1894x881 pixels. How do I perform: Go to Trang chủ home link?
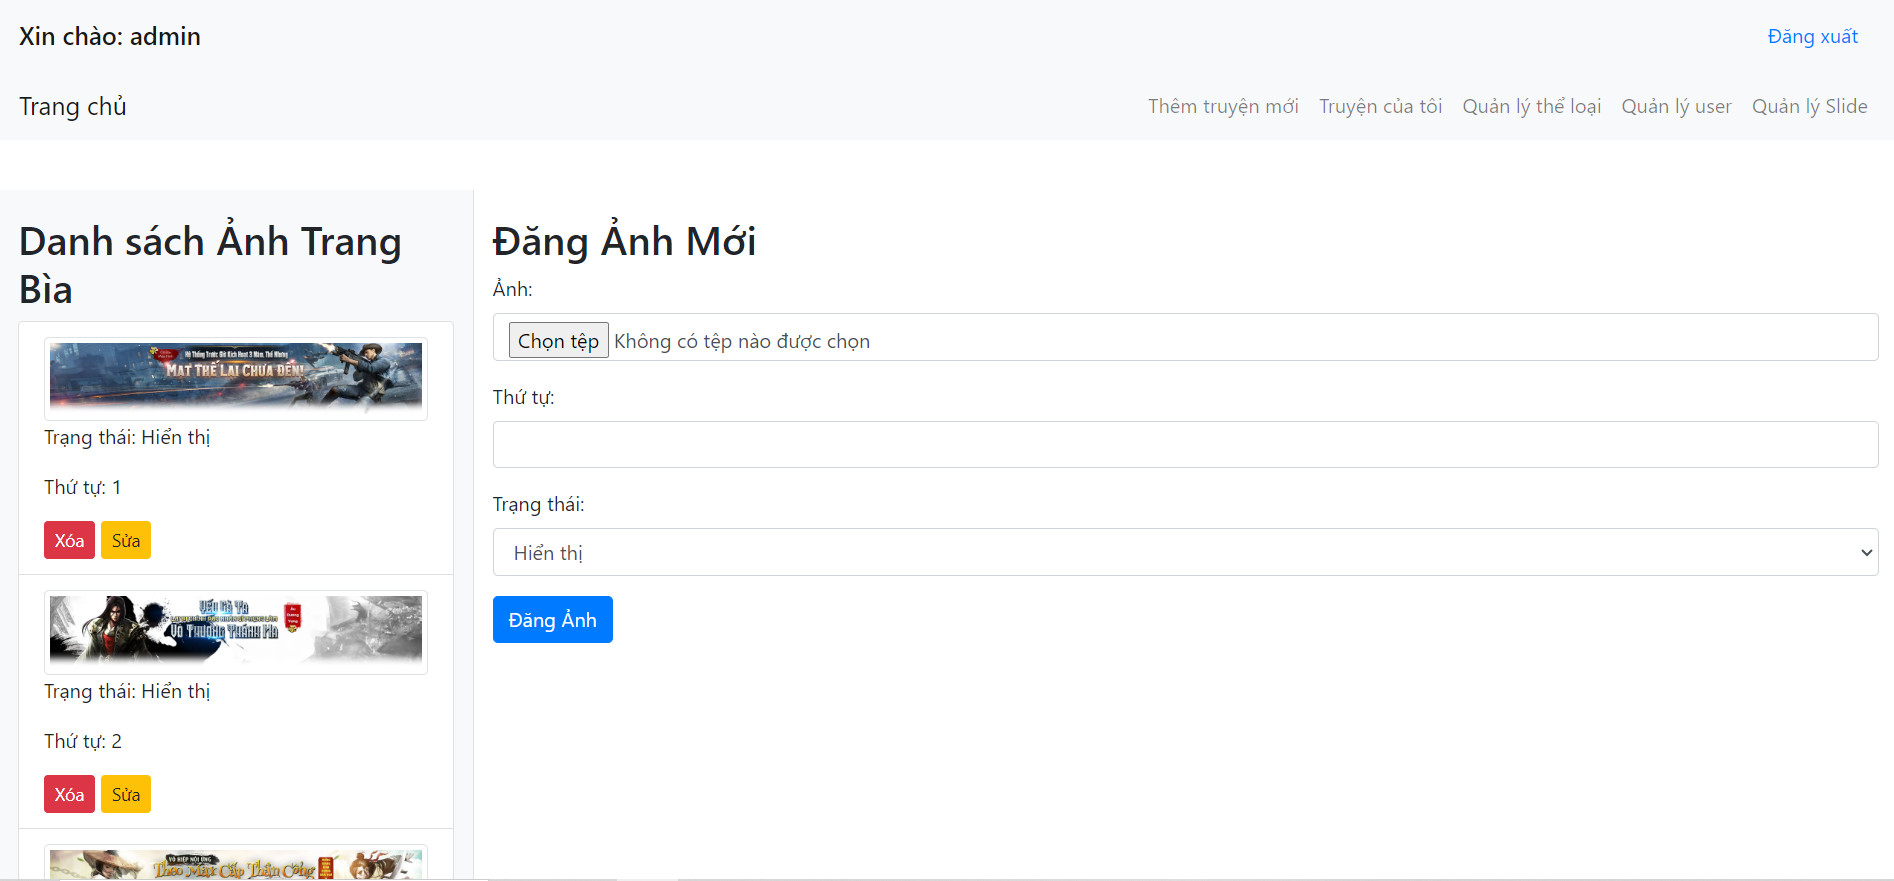[x=73, y=106]
